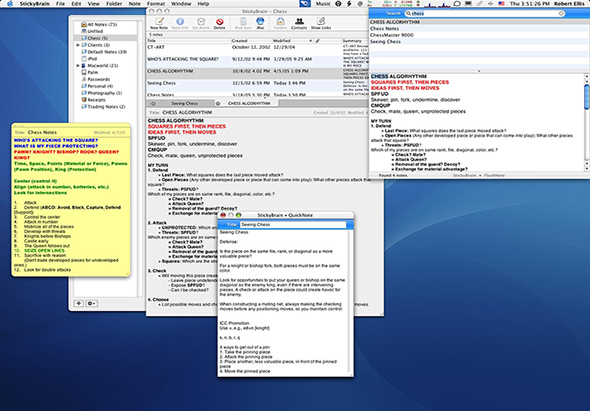590x411 pixels.
Task: Click the user name Robert Ellis
Action: 570,4
